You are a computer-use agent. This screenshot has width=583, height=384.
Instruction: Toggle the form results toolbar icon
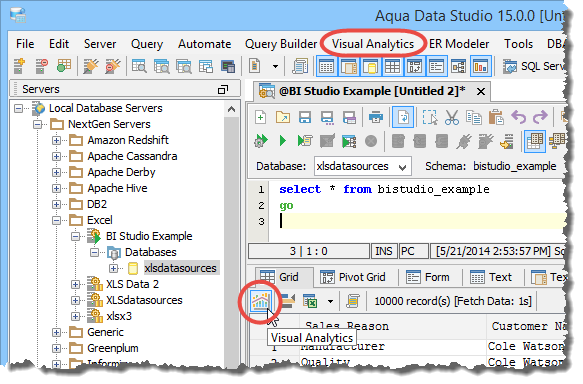pos(437,67)
